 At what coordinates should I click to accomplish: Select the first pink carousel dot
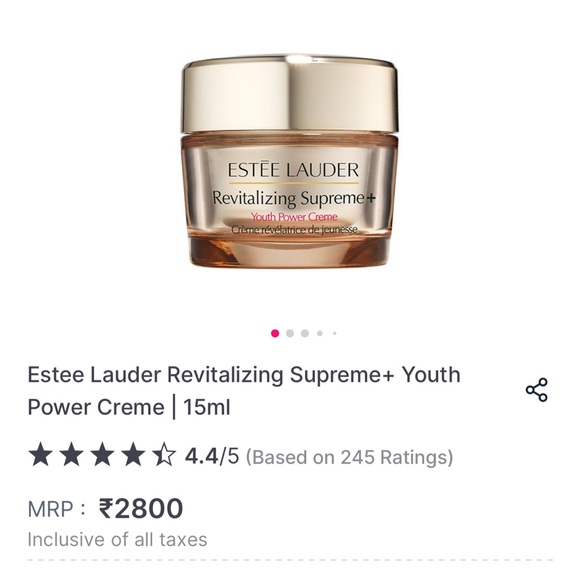point(275,333)
